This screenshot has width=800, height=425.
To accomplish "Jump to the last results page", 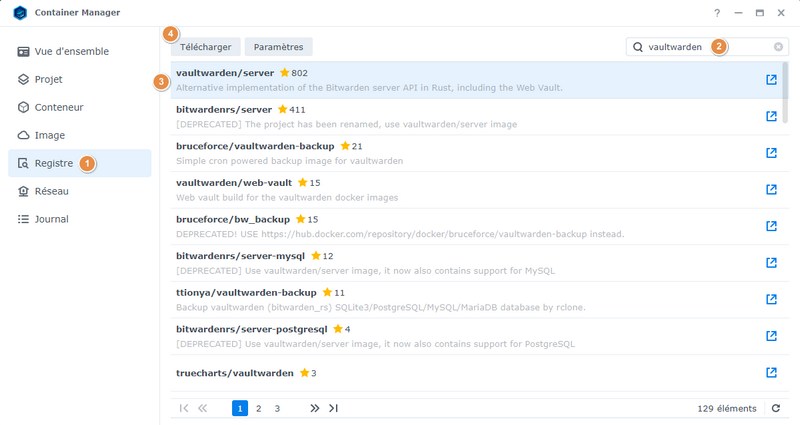I will (x=333, y=408).
